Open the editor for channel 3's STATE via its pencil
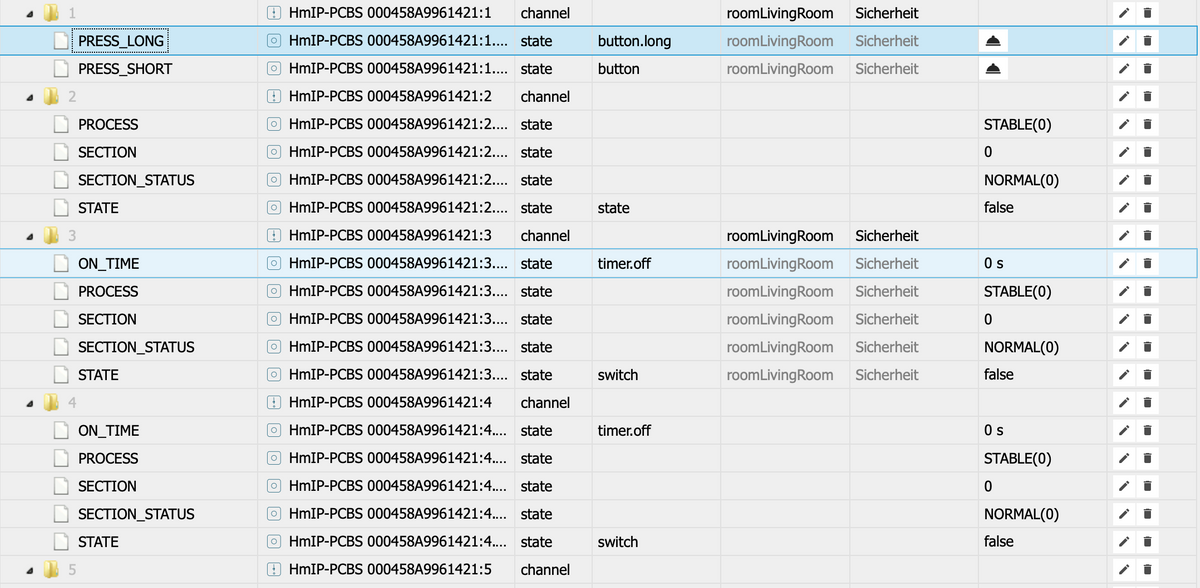This screenshot has width=1200, height=588. click(1125, 376)
